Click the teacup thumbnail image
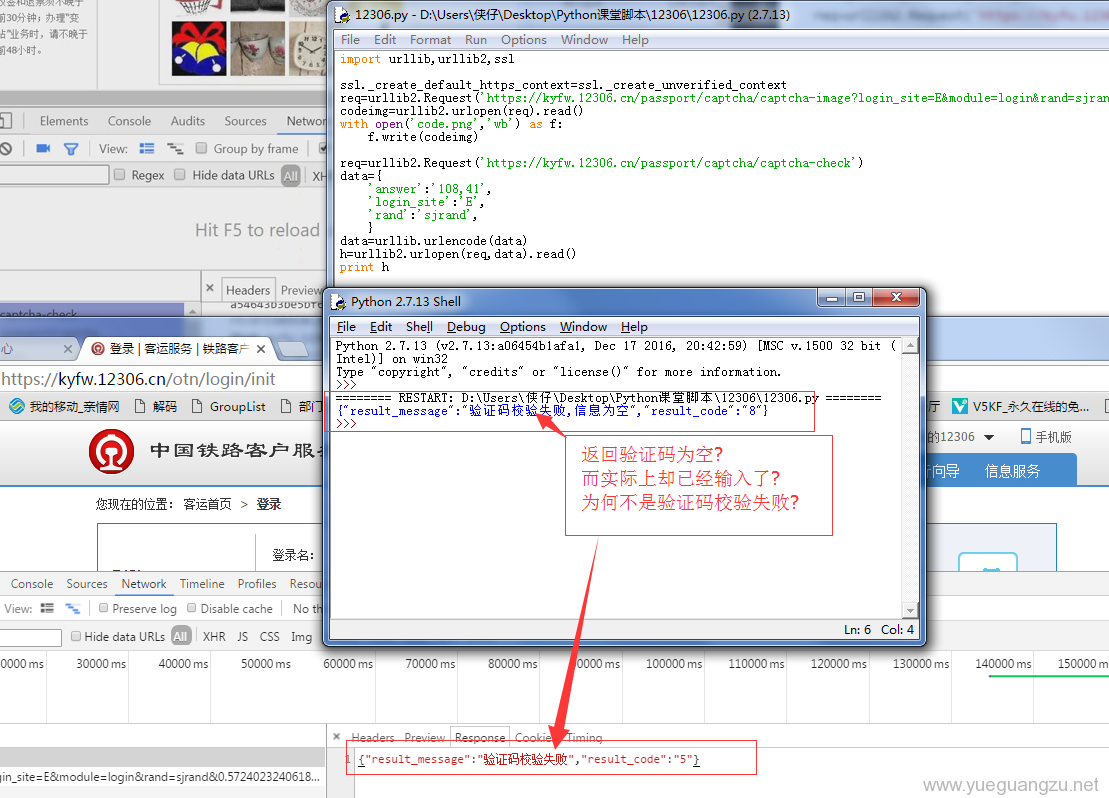Viewport: 1109px width, 798px height. click(257, 49)
